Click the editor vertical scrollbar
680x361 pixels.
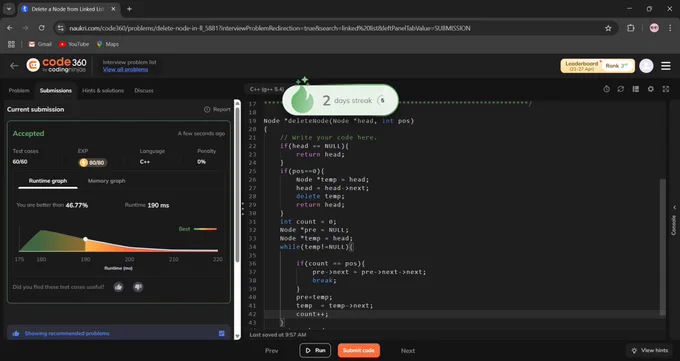coord(662,247)
